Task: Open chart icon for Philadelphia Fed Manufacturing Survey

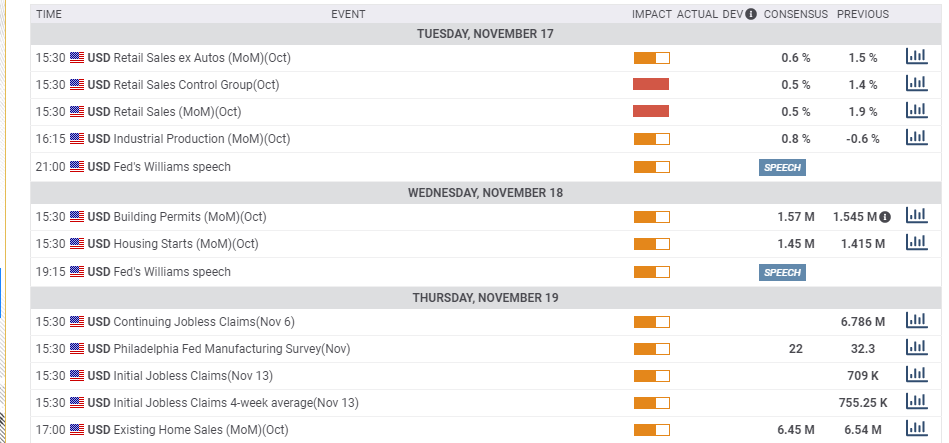Action: tap(916, 347)
